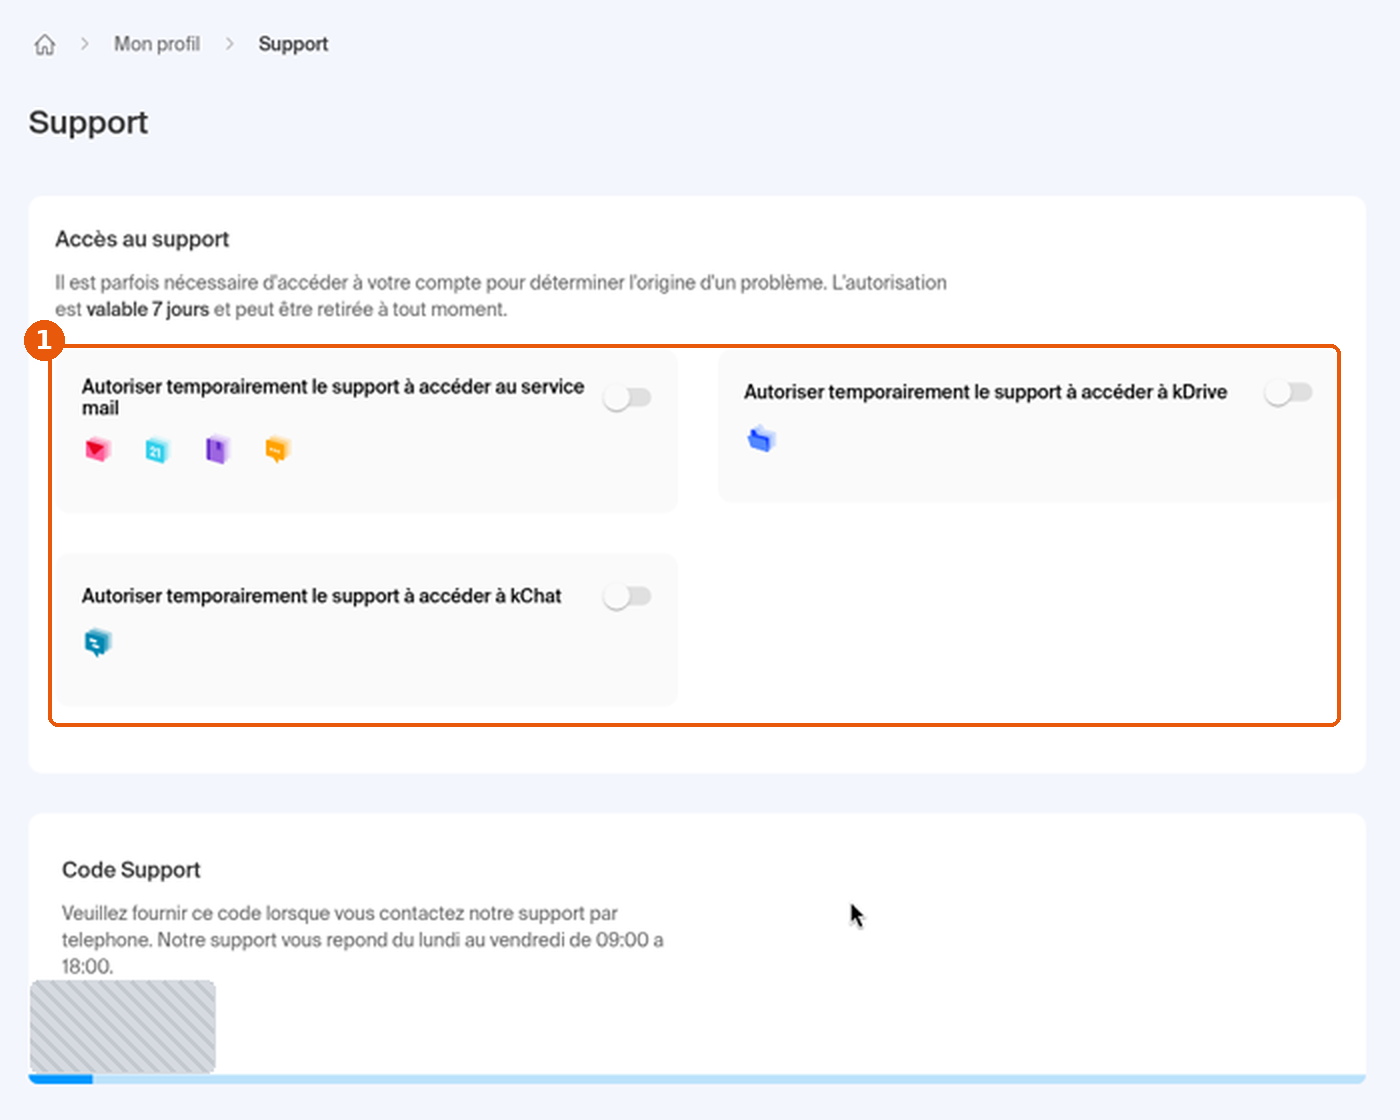
Task: Click the Support page title
Action: 88,122
